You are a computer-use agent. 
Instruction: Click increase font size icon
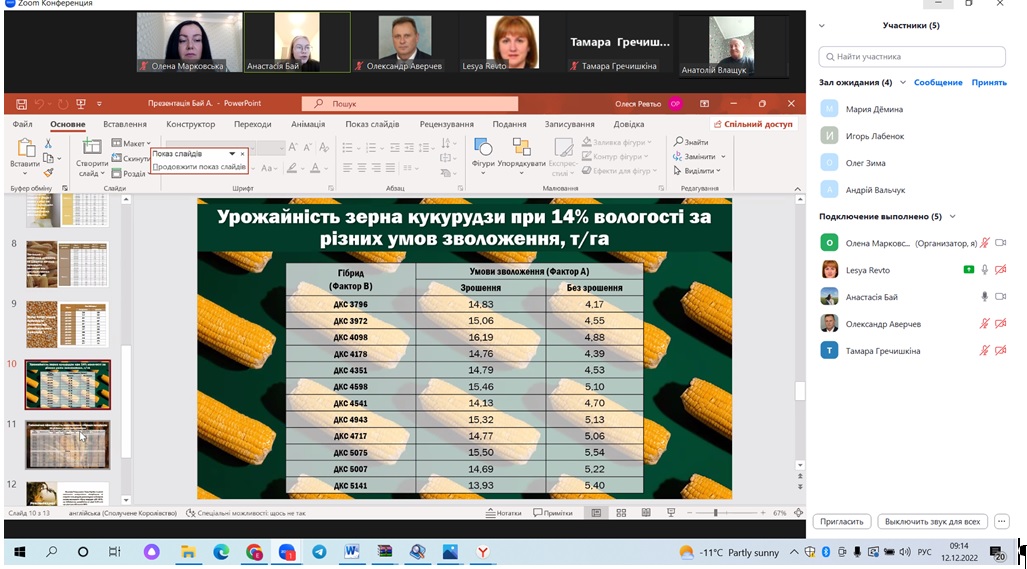(x=293, y=147)
